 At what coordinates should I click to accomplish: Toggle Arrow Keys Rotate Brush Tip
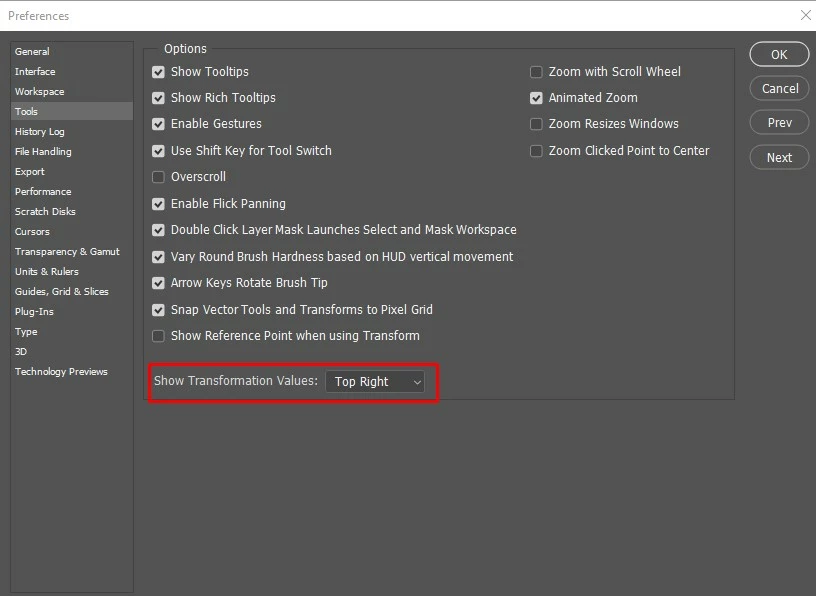[x=158, y=283]
